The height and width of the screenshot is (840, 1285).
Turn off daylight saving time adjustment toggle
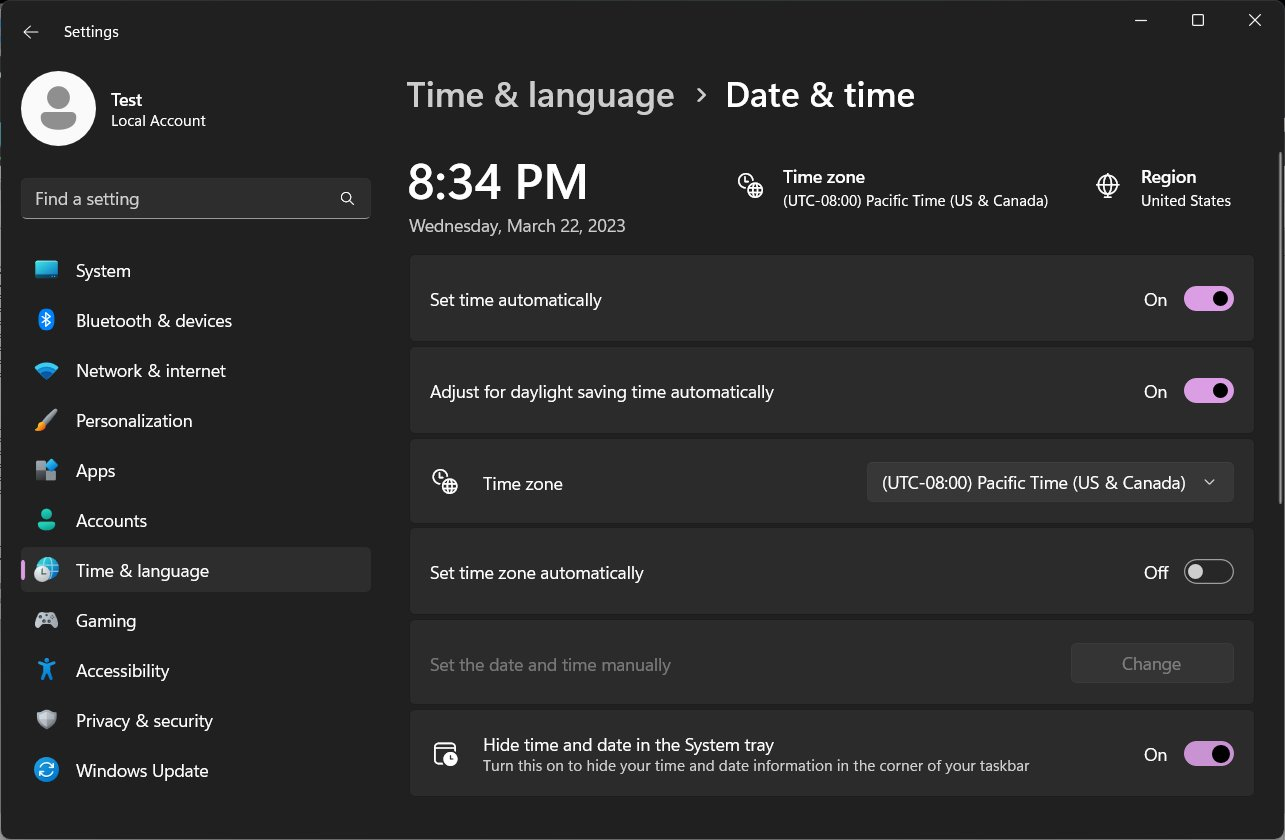coord(1208,391)
